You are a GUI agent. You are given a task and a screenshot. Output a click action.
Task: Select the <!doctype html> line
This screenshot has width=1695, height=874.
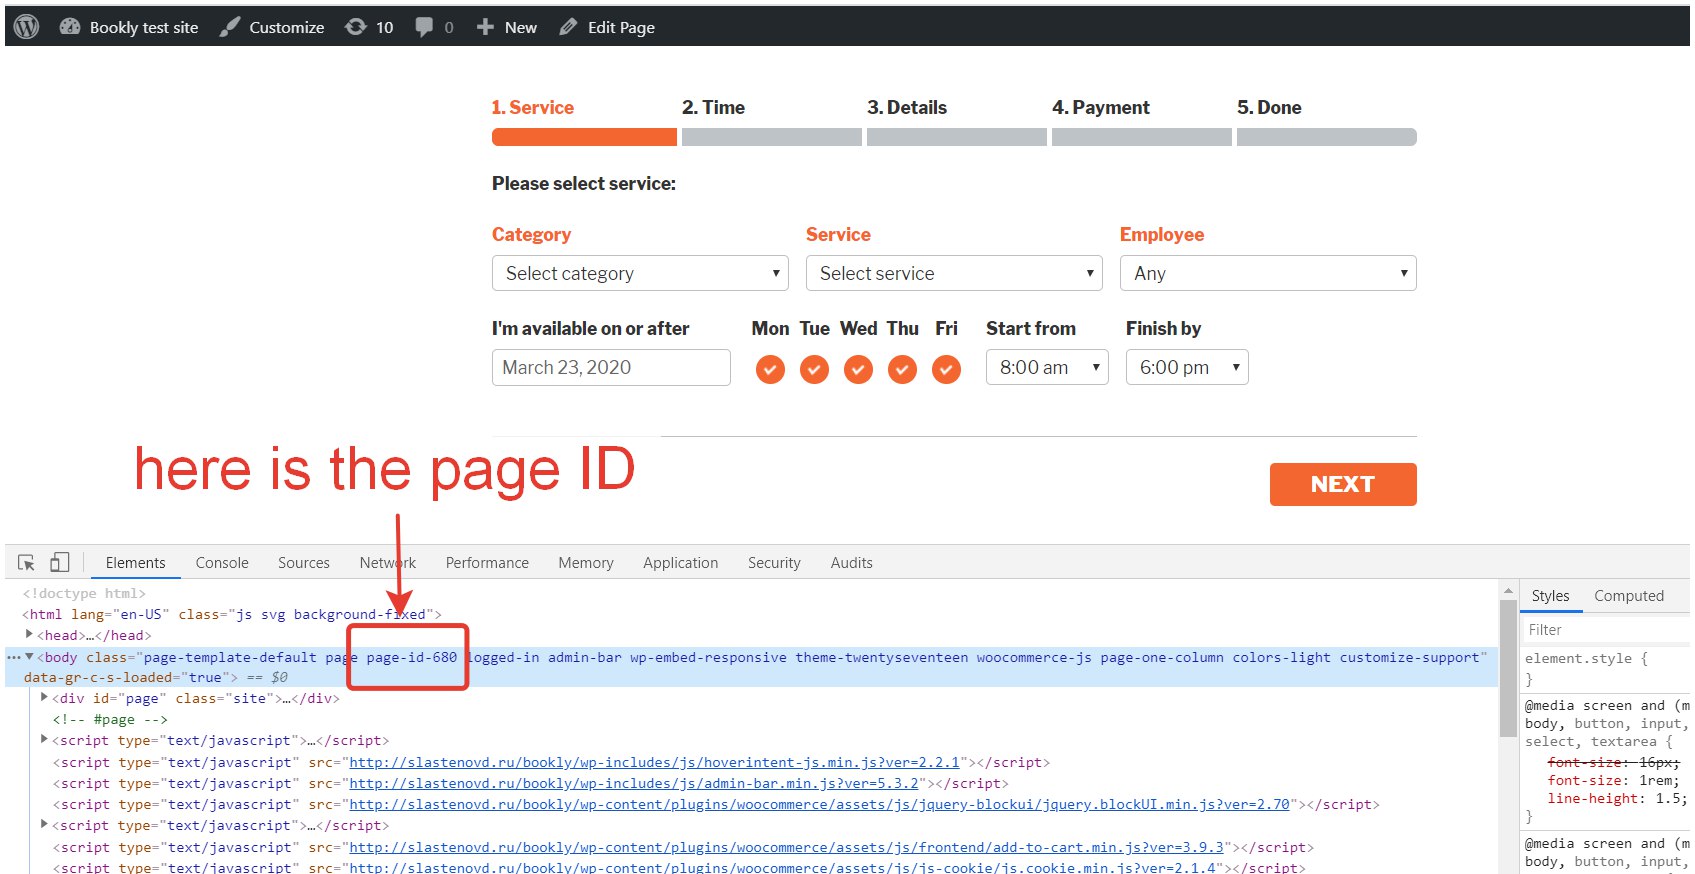pyautogui.click(x=84, y=593)
